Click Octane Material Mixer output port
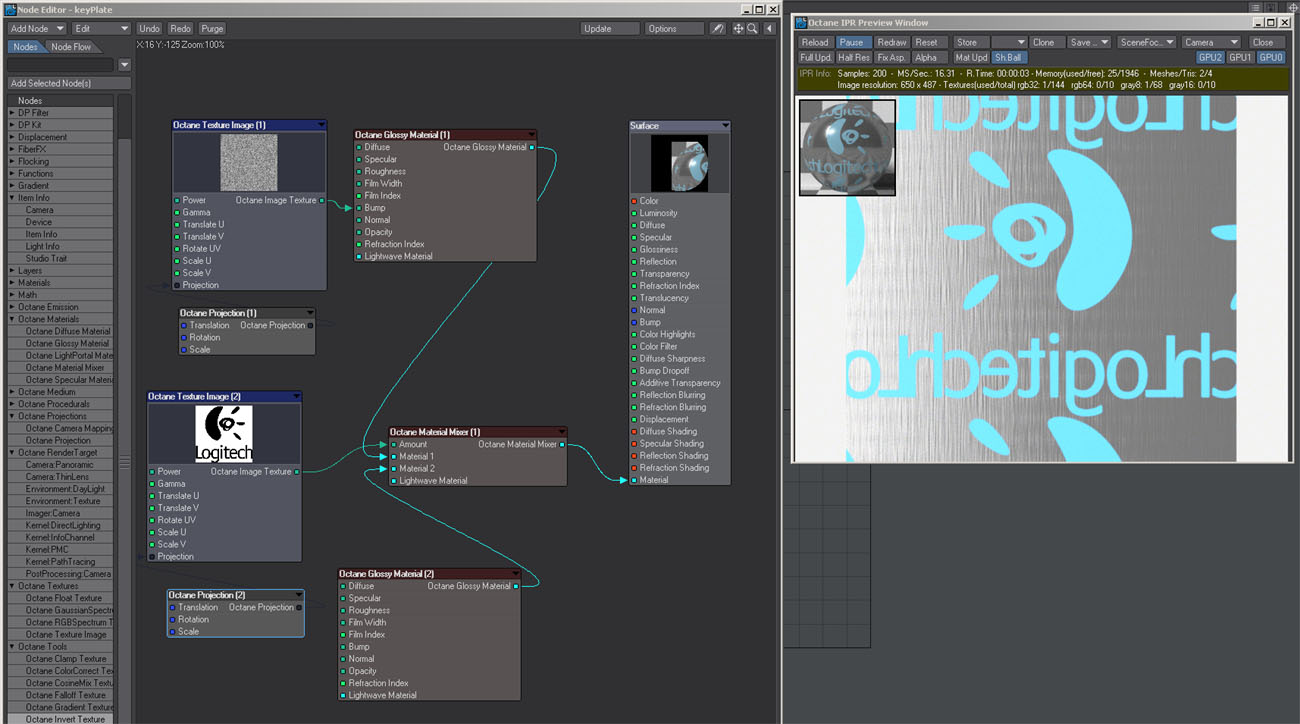1300x724 pixels. click(563, 444)
